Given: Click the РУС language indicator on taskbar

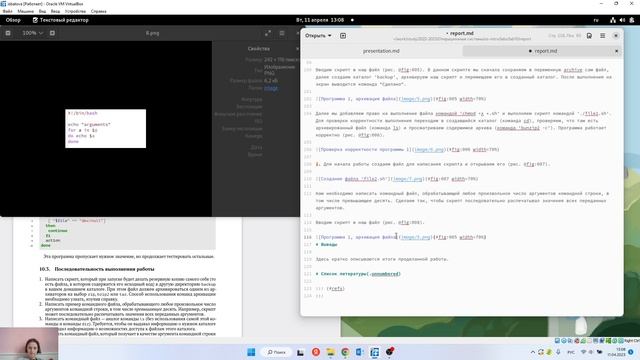Looking at the screenshot, I should coord(571,352).
